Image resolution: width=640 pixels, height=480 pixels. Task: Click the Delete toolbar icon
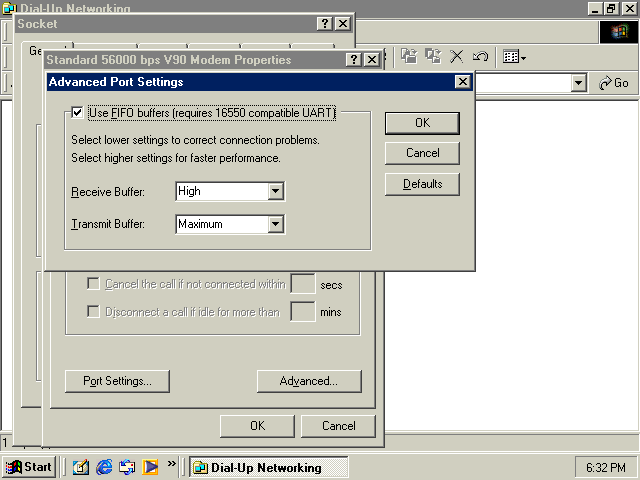coord(457,56)
